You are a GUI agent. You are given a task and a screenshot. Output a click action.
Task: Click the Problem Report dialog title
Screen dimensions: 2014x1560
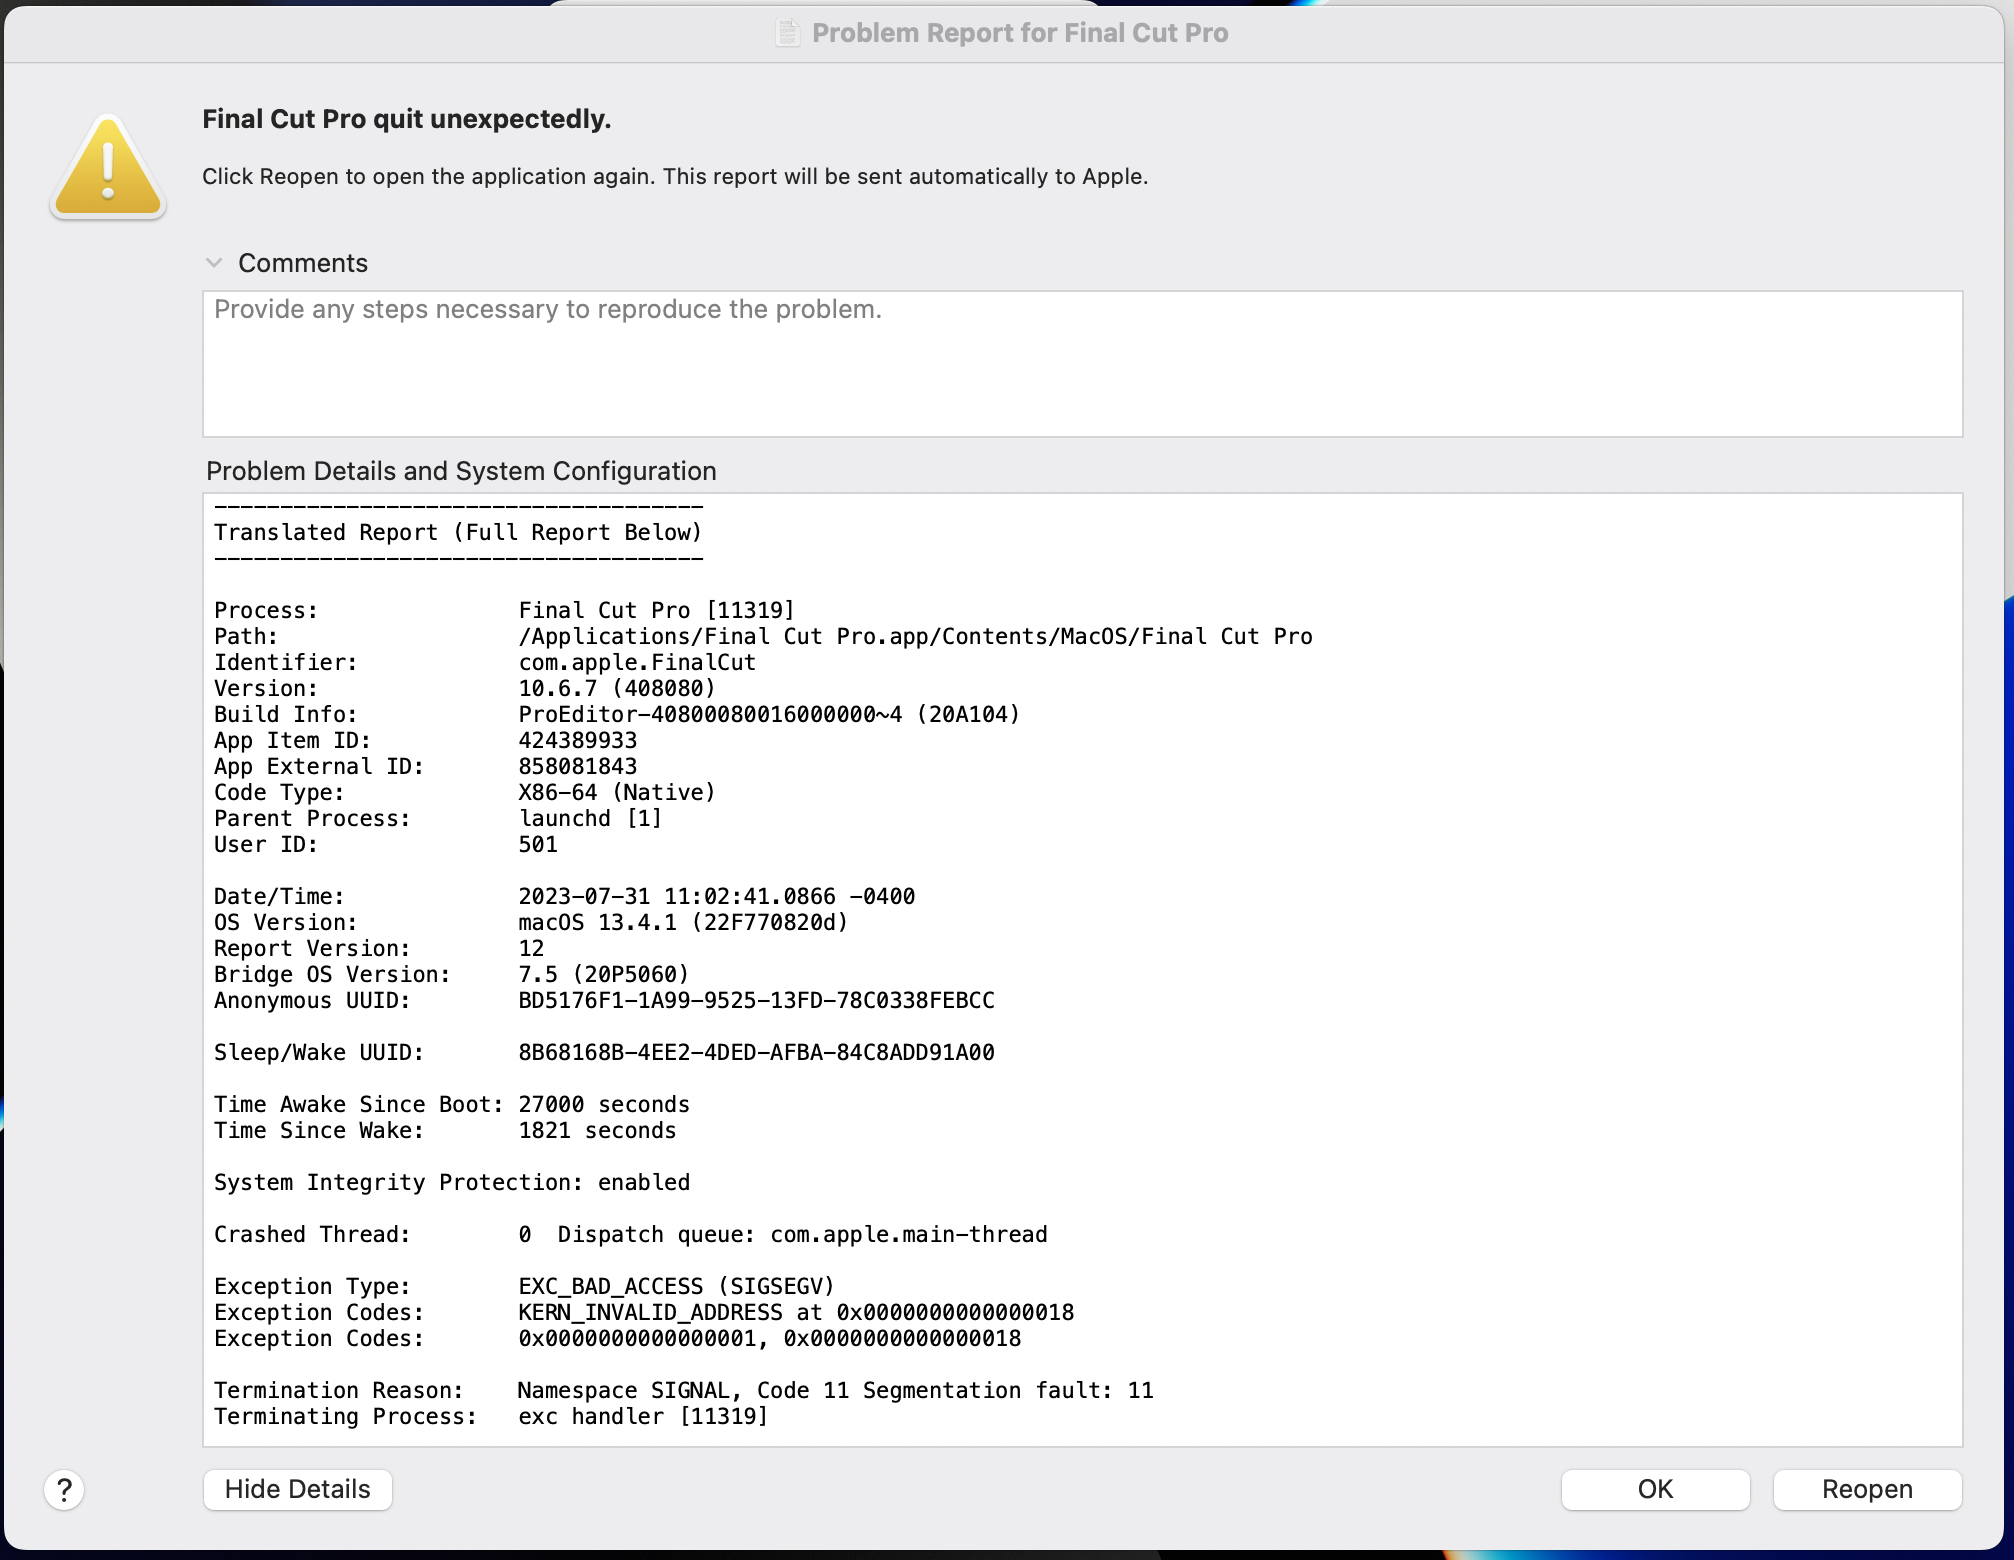pyautogui.click(x=1020, y=31)
